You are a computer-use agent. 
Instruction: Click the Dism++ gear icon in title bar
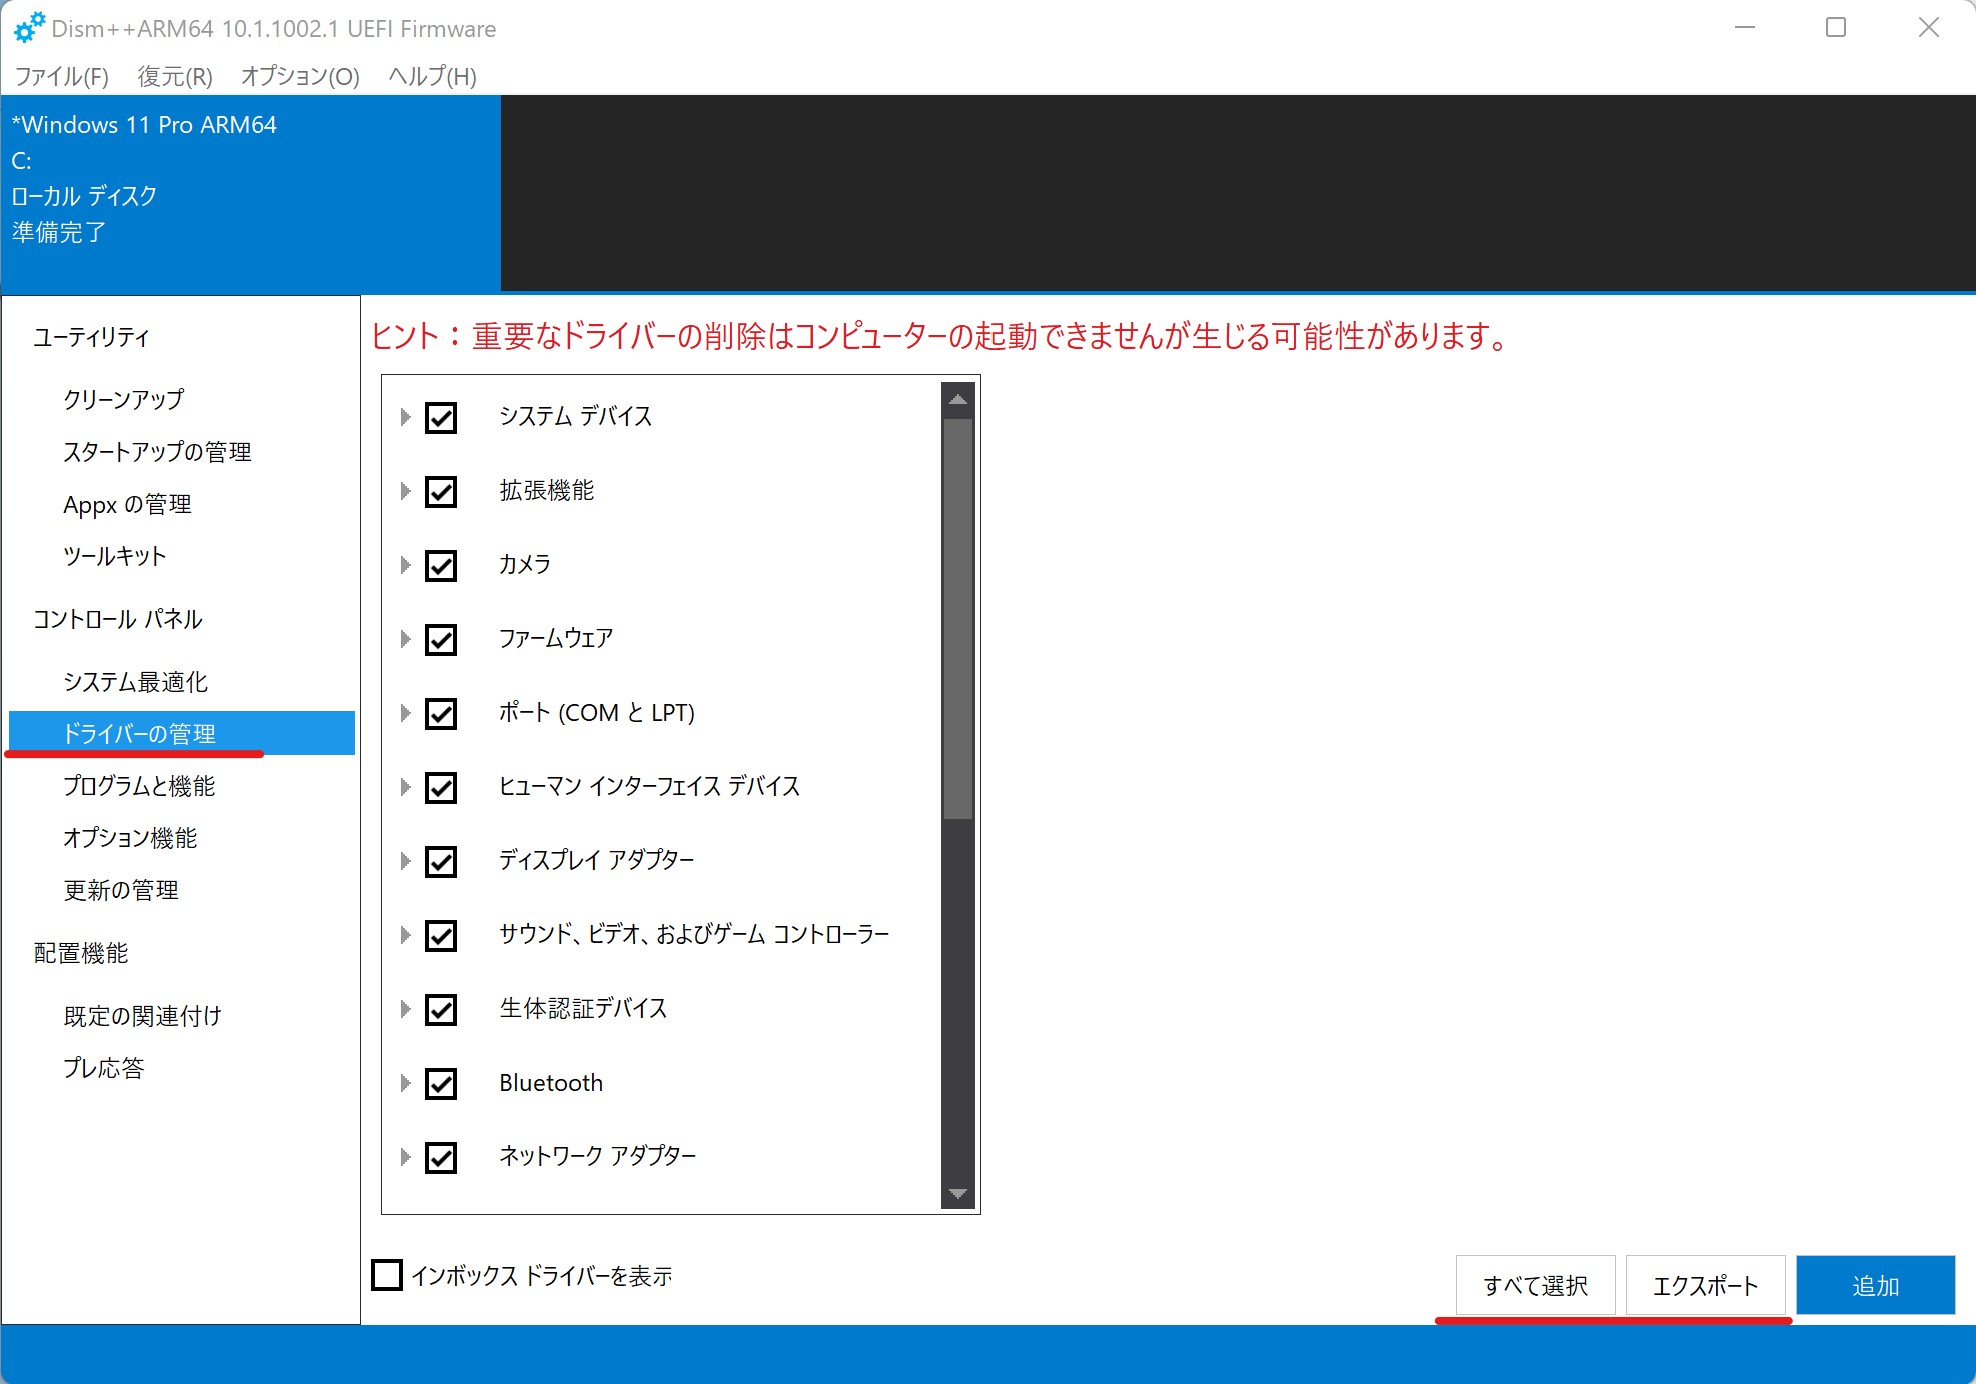[29, 28]
